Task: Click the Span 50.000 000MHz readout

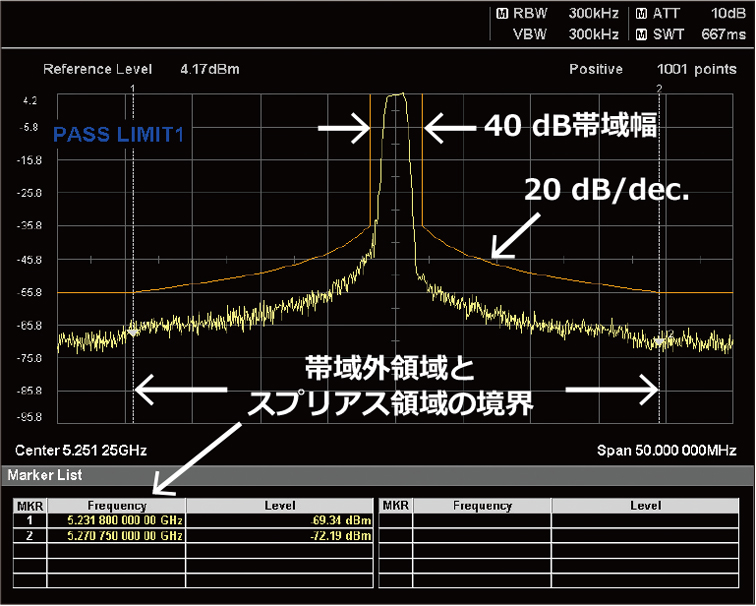Action: coord(666,450)
